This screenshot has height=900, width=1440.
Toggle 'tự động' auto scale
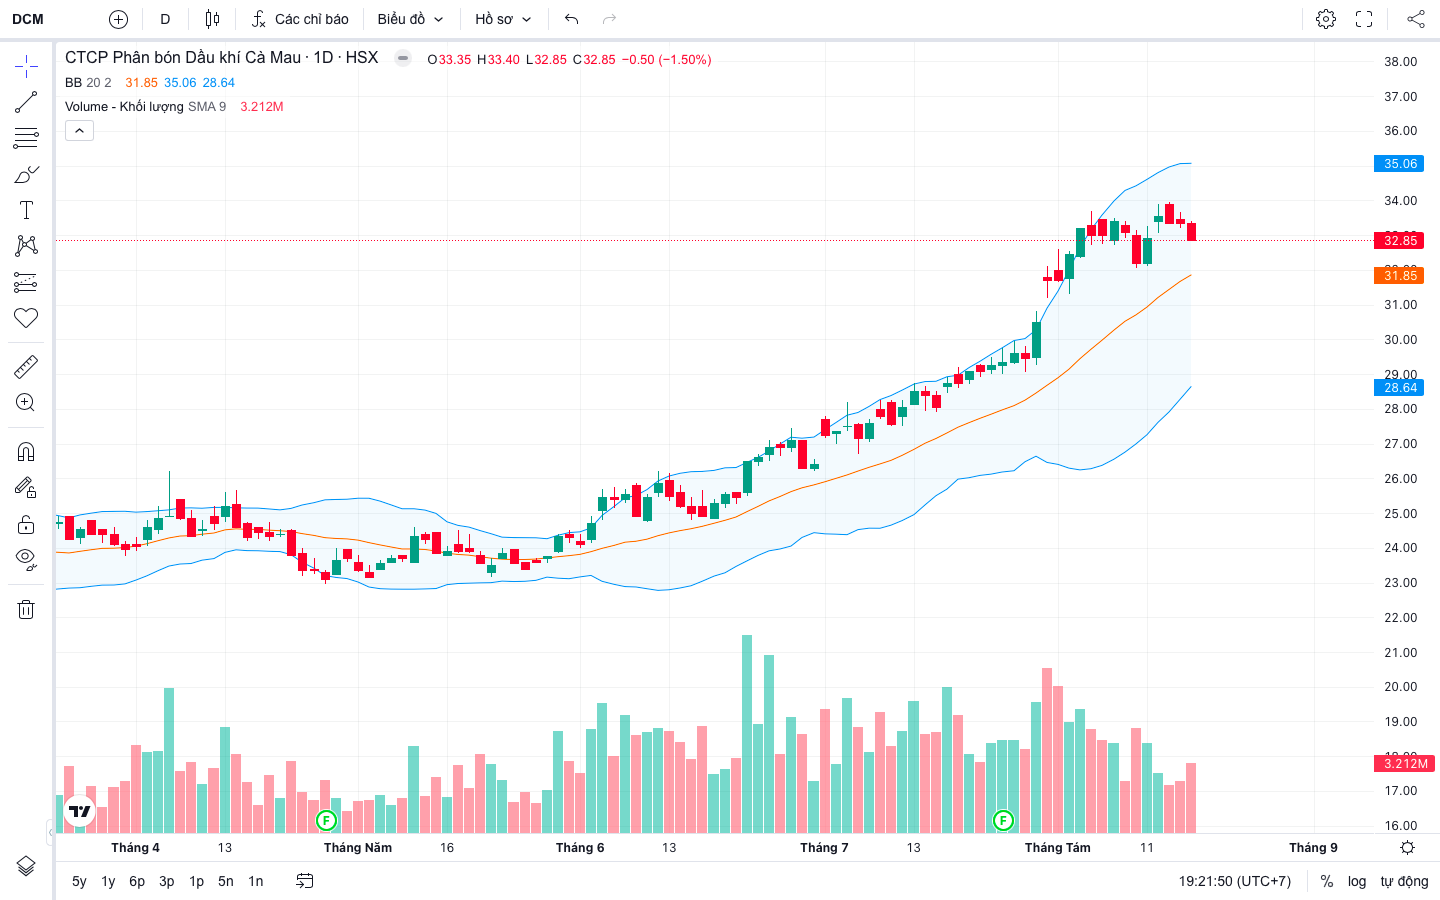coord(1404,881)
